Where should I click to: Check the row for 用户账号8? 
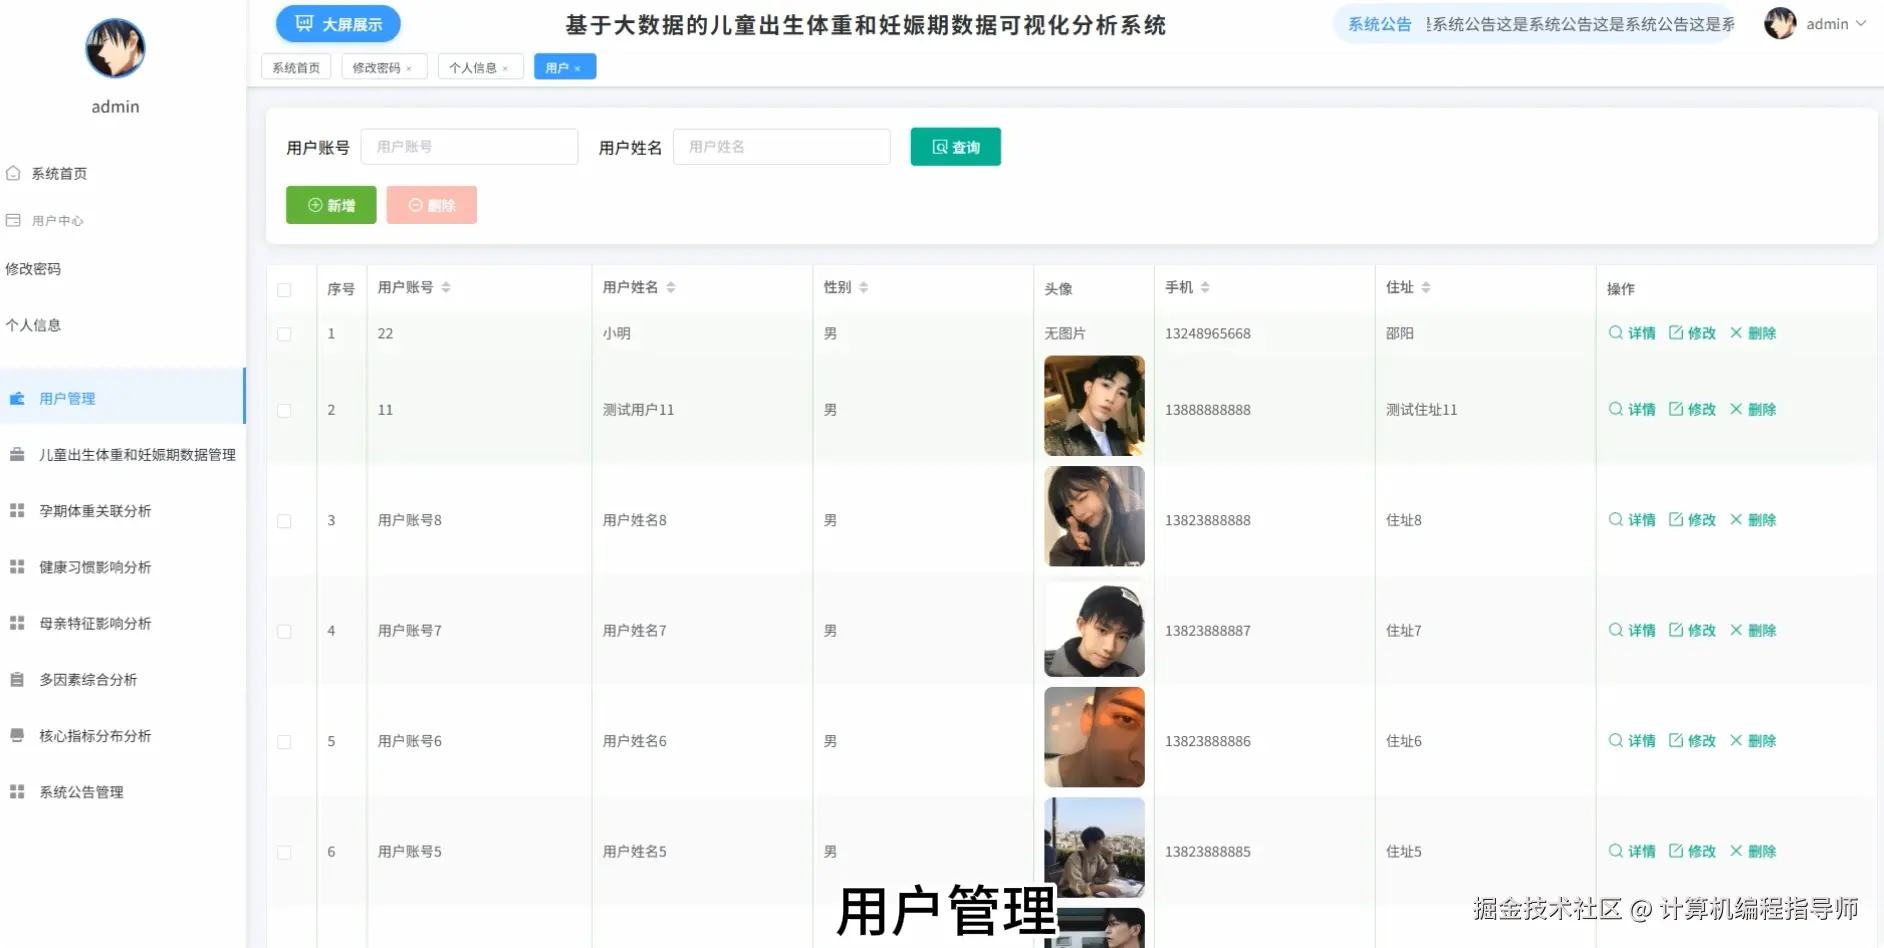pos(284,521)
